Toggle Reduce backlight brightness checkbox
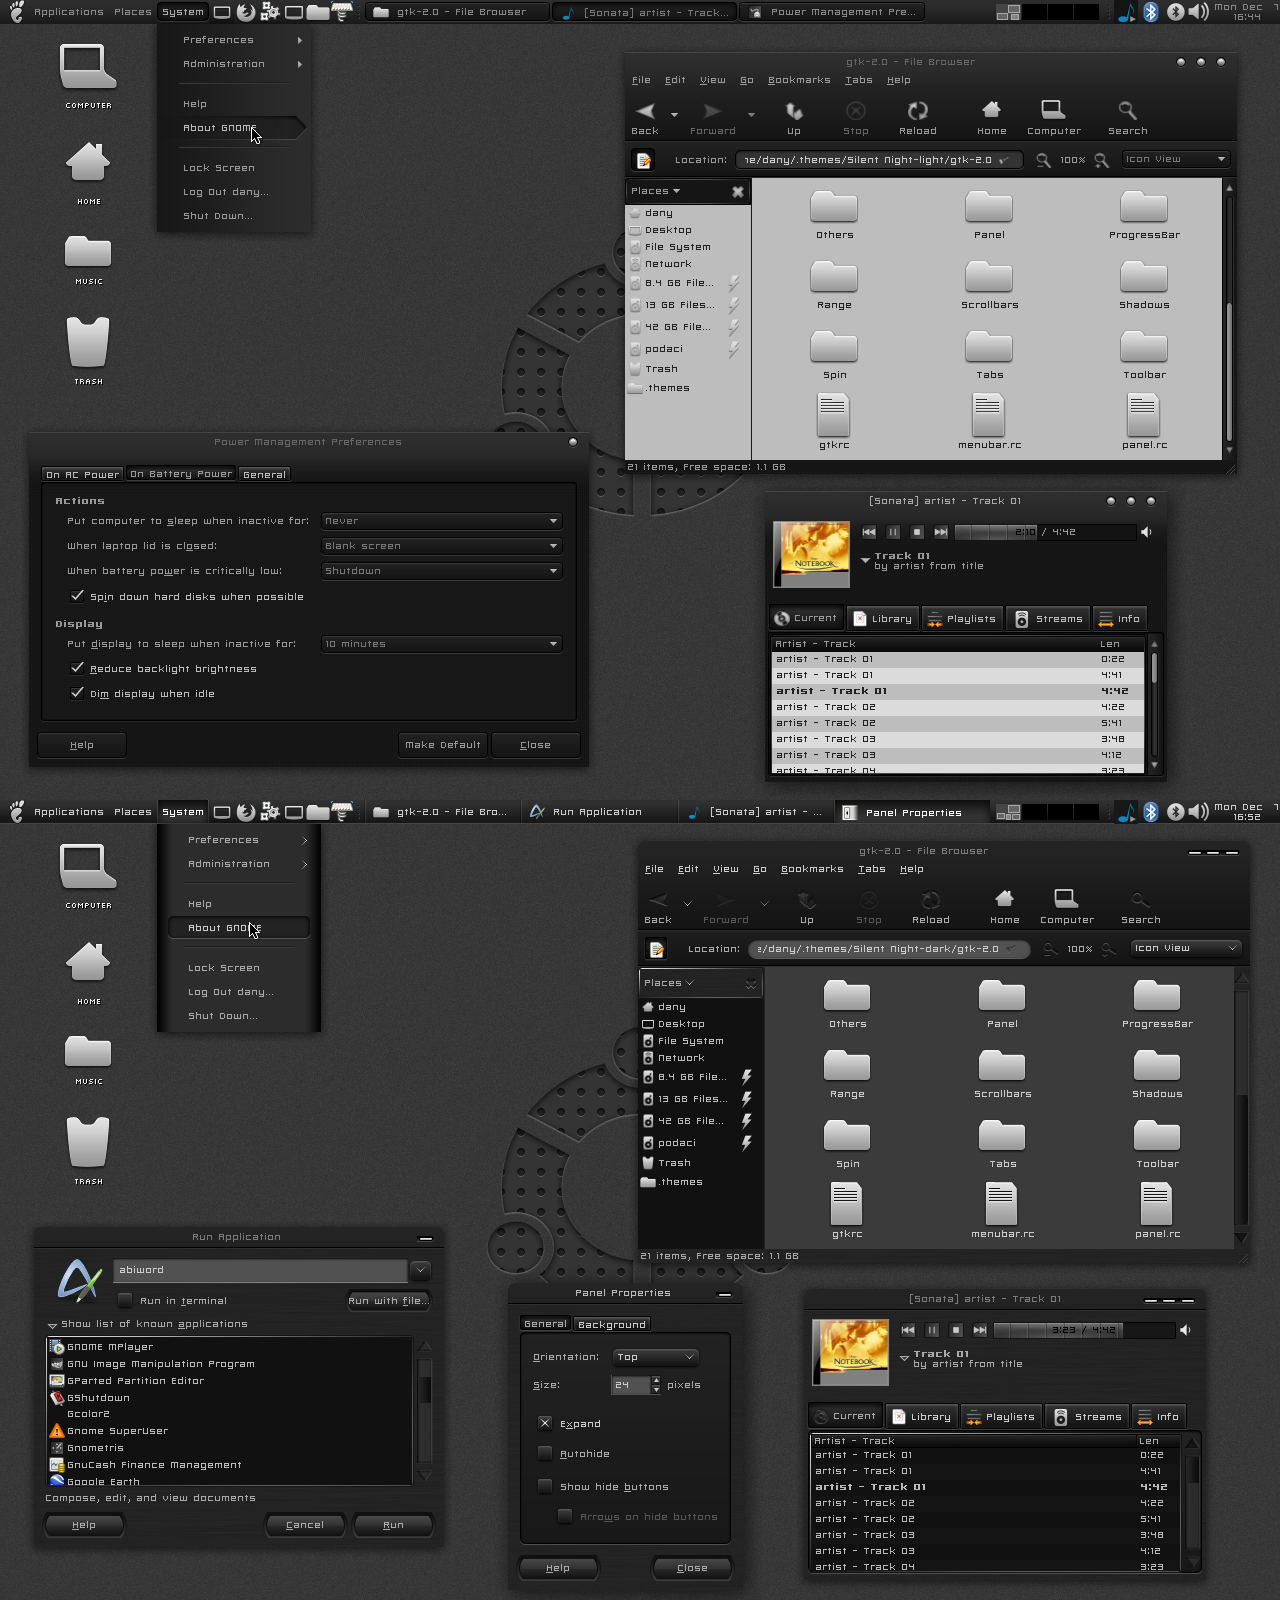Image resolution: width=1280 pixels, height=1600 pixels. (77, 668)
